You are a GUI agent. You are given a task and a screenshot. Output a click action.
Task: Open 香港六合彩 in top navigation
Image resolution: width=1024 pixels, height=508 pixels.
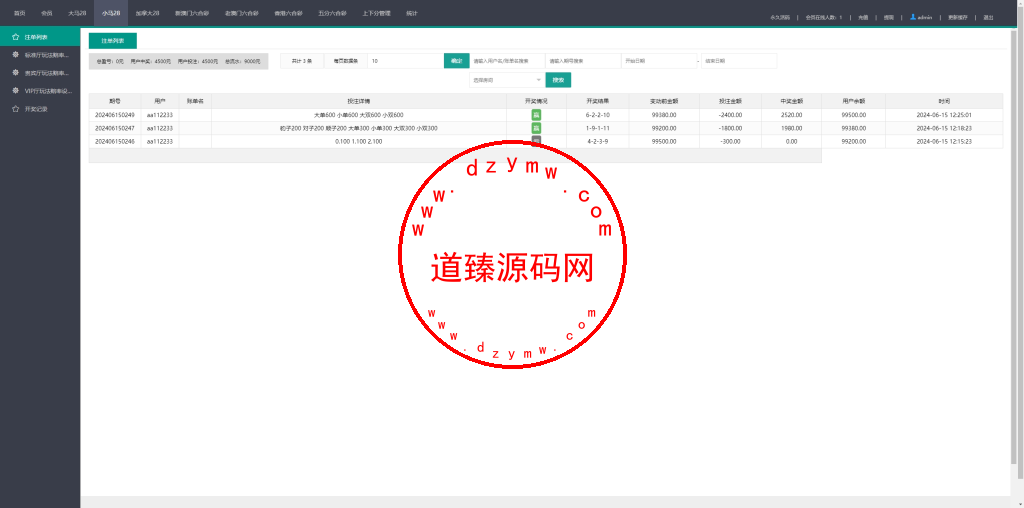(x=289, y=13)
